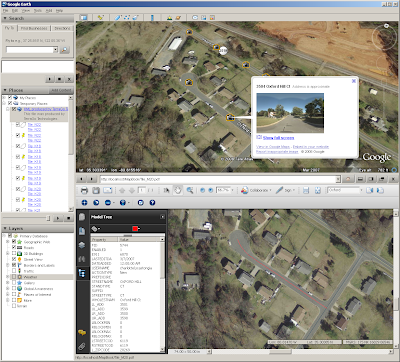Click the comments speech bubble icon in sidebar
Screen dimensions: 400x362
click(x=82, y=332)
